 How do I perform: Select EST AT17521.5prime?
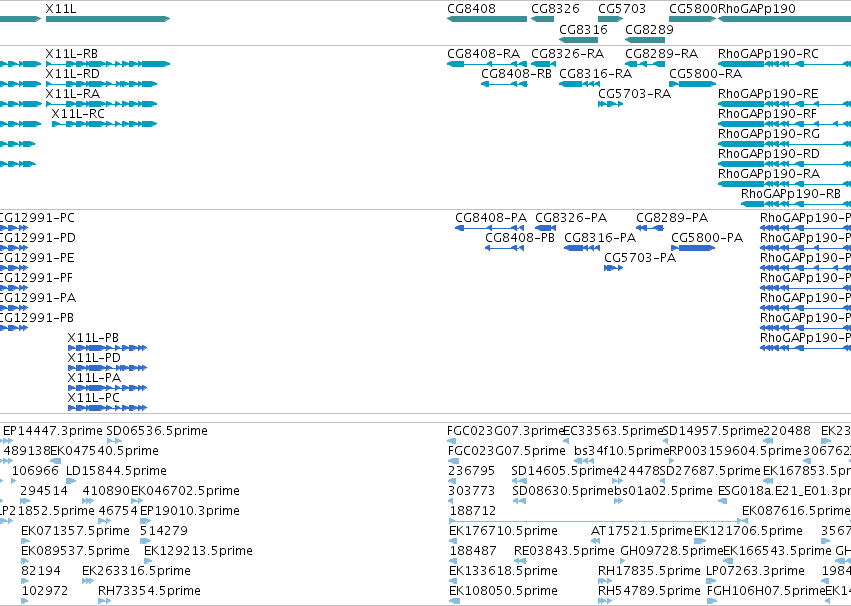642,531
